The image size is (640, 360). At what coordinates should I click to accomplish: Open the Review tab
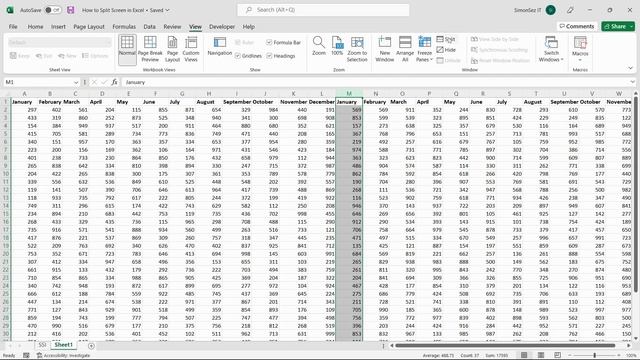pos(172,27)
